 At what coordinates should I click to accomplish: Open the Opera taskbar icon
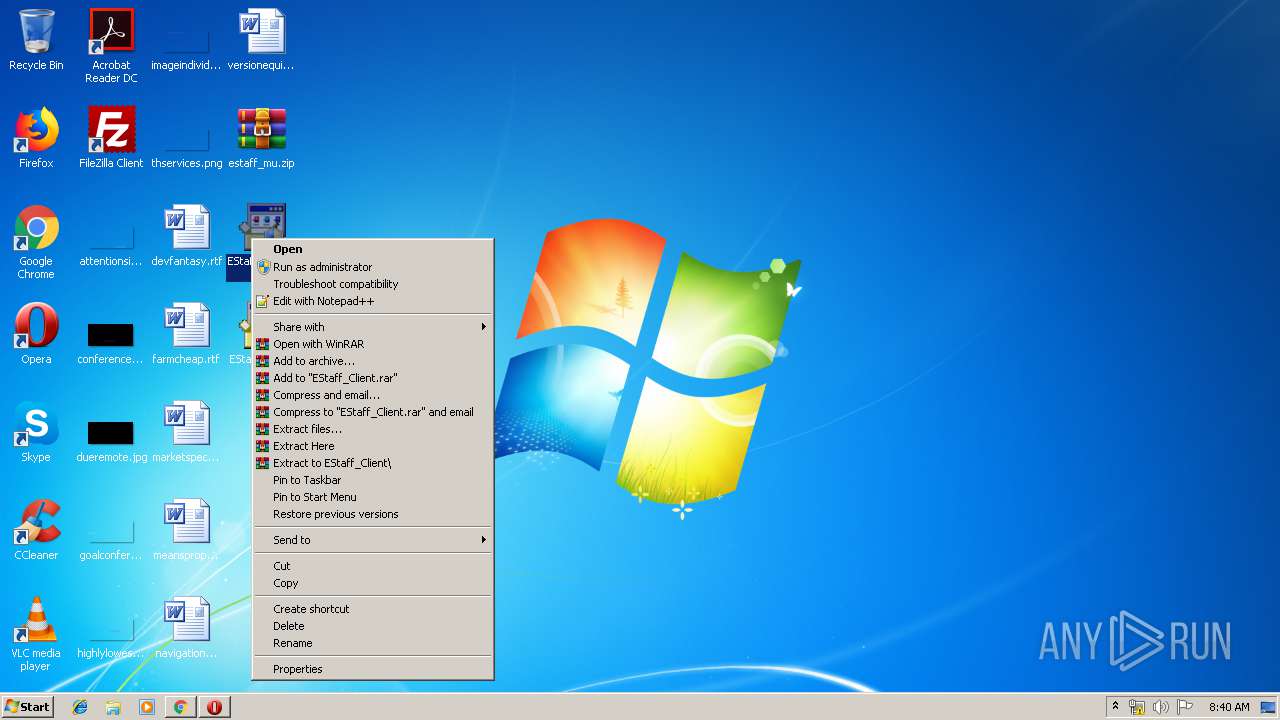214,707
